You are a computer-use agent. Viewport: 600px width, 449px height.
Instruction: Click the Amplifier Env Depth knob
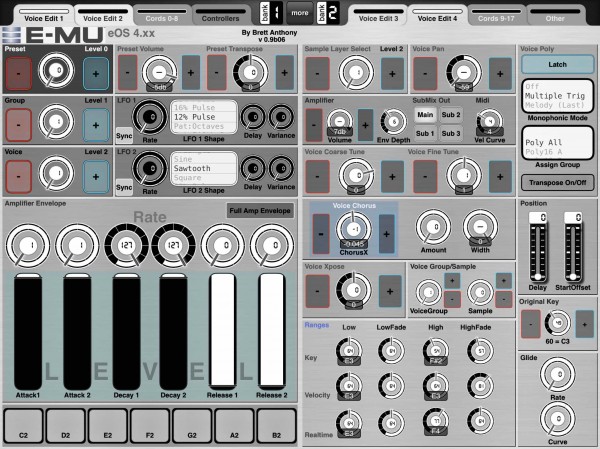pos(393,122)
